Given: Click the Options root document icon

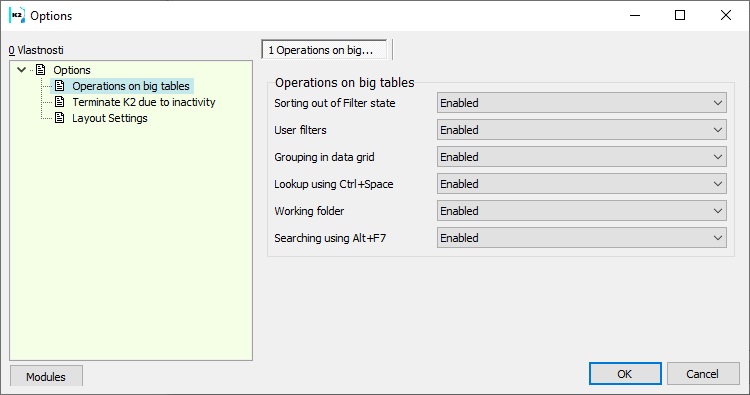Looking at the screenshot, I should click(41, 70).
